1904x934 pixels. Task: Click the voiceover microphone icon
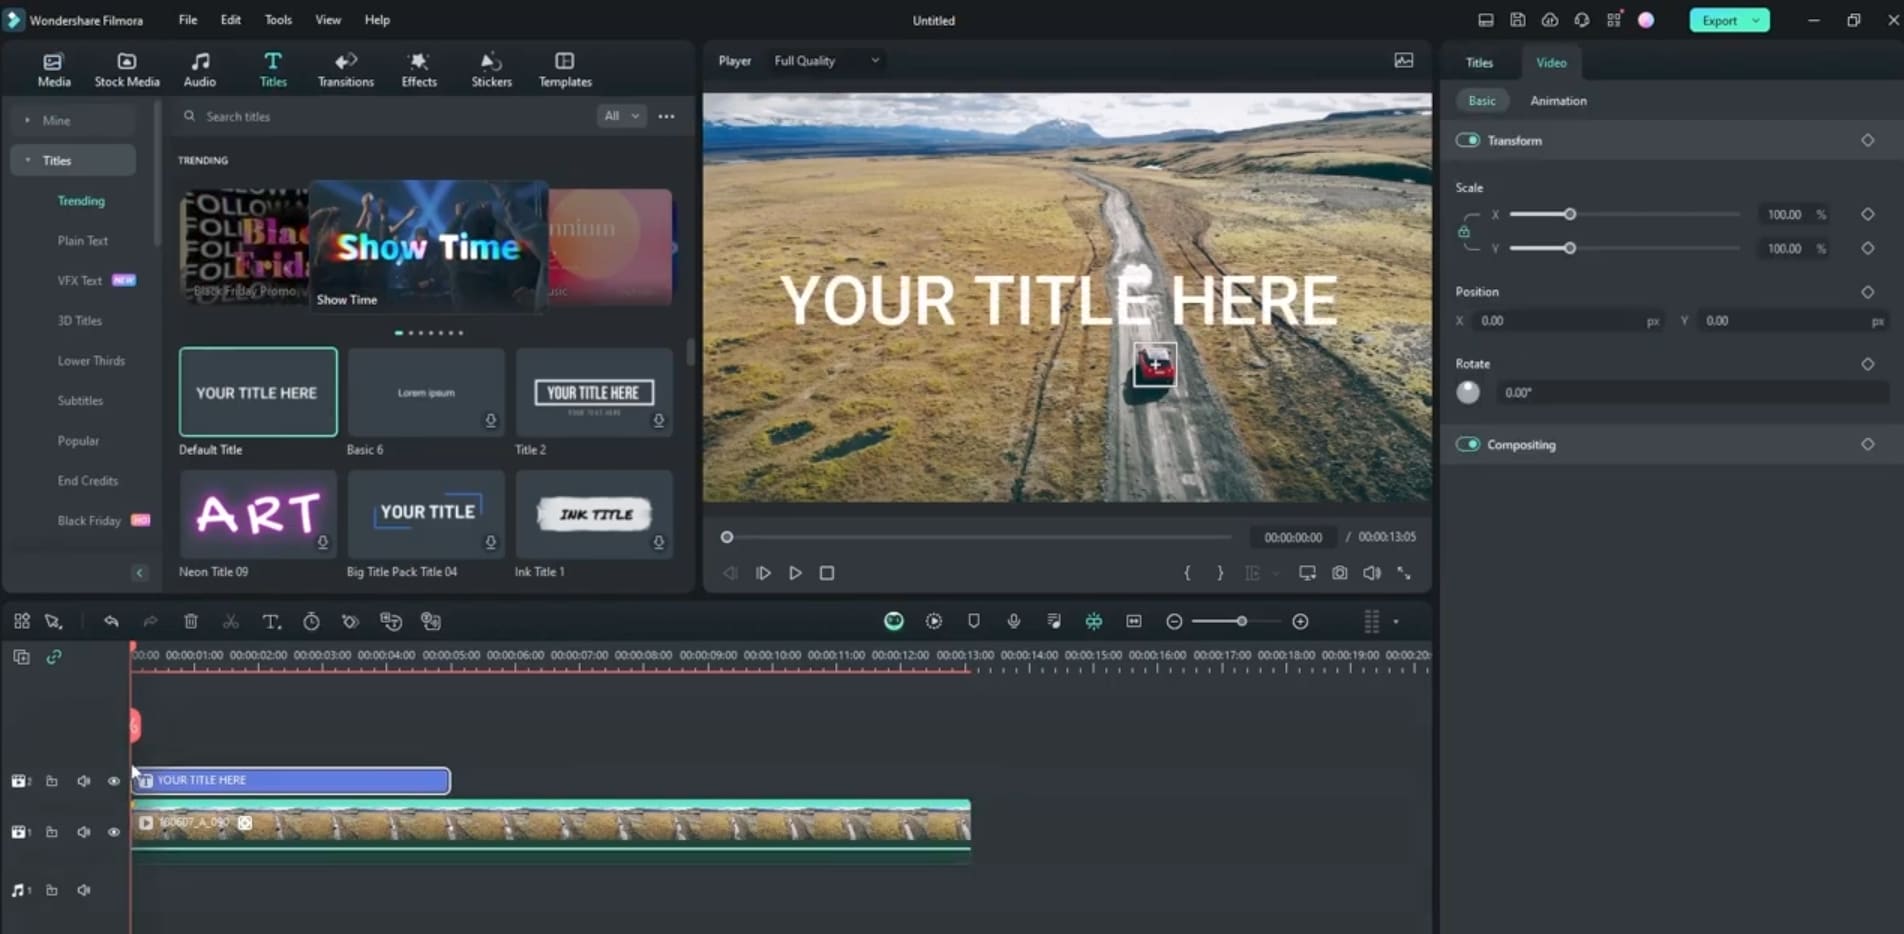(1014, 622)
